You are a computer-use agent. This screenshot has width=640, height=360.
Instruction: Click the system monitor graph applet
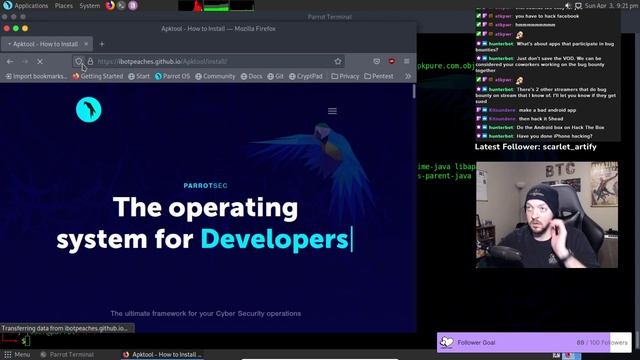(216, 6)
